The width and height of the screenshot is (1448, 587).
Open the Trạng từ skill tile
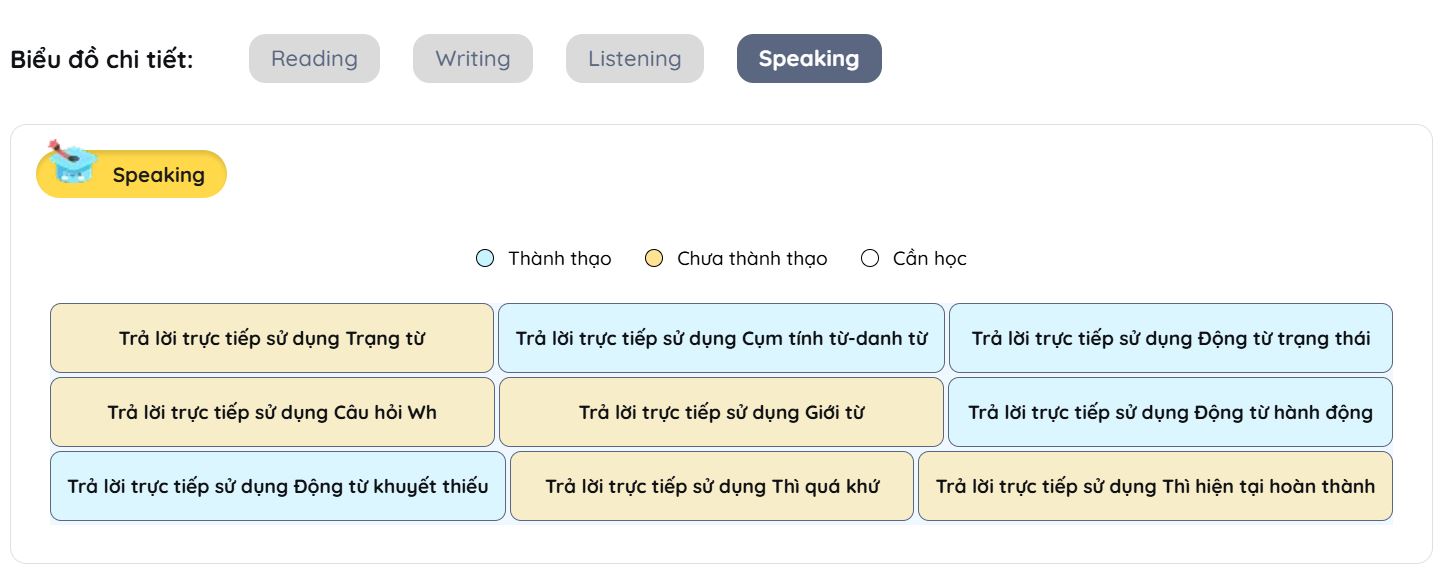point(272,338)
